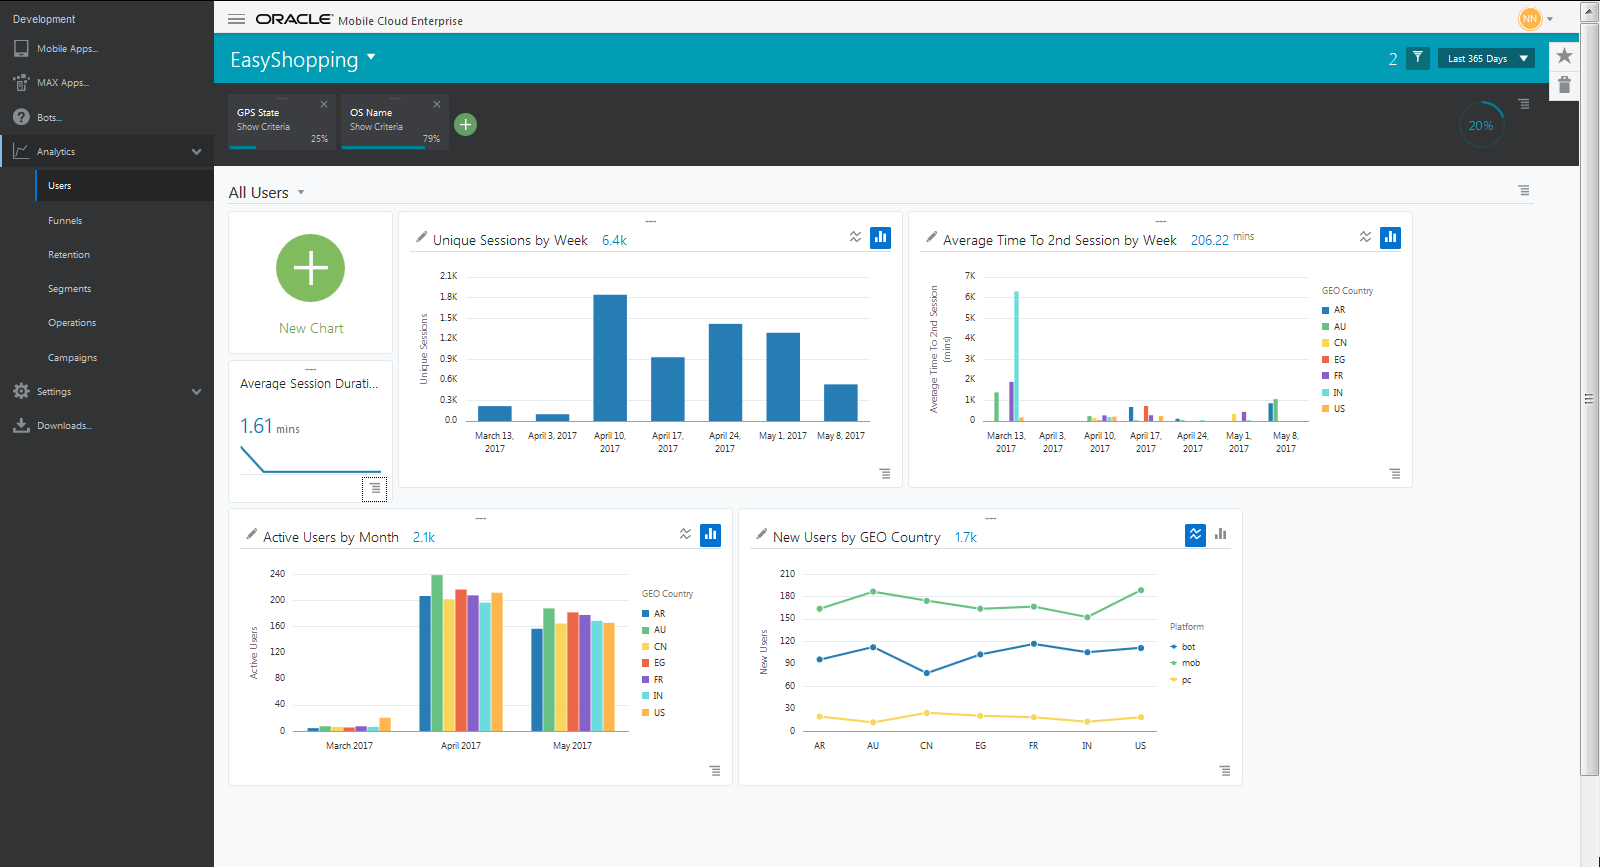Open All Users section options menu
The width and height of the screenshot is (1600, 867).
1523,190
